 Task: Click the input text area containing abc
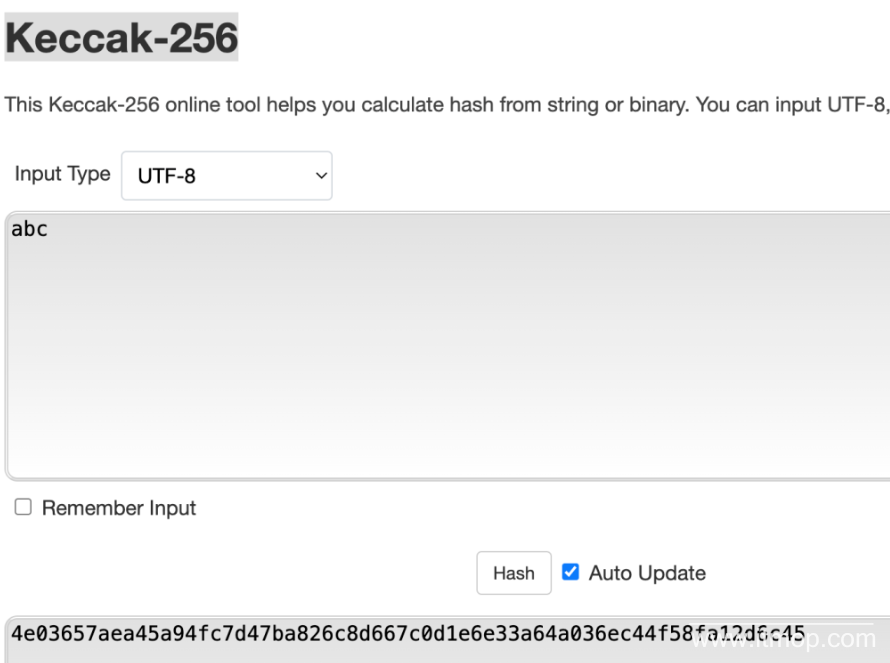[447, 345]
